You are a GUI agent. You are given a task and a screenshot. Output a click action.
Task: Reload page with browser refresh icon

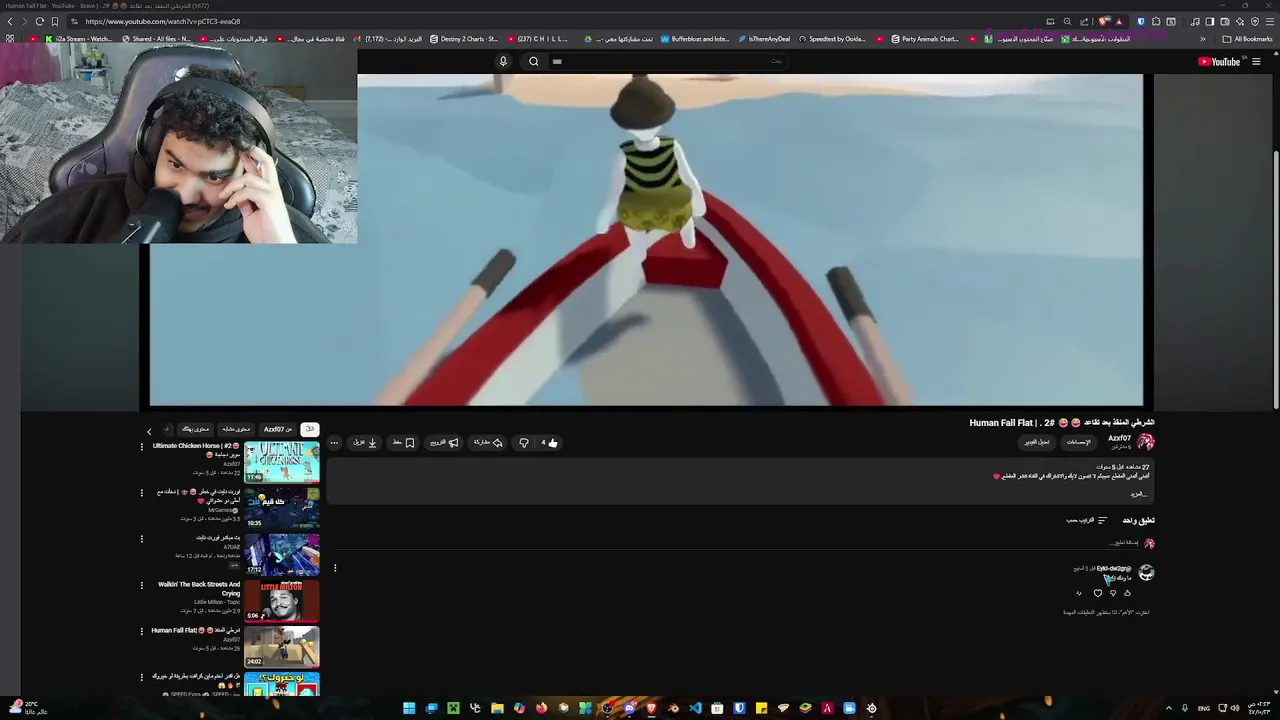[x=39, y=21]
